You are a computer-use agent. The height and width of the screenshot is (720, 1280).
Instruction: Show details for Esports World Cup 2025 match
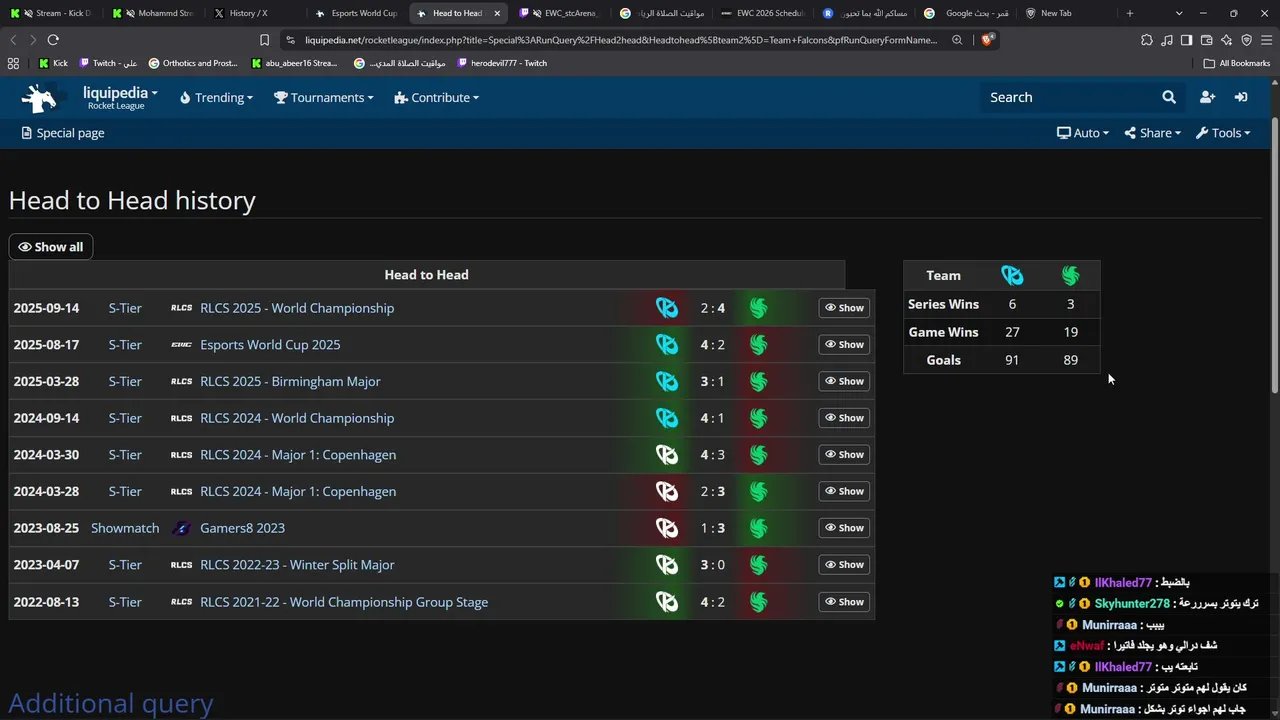(x=844, y=345)
